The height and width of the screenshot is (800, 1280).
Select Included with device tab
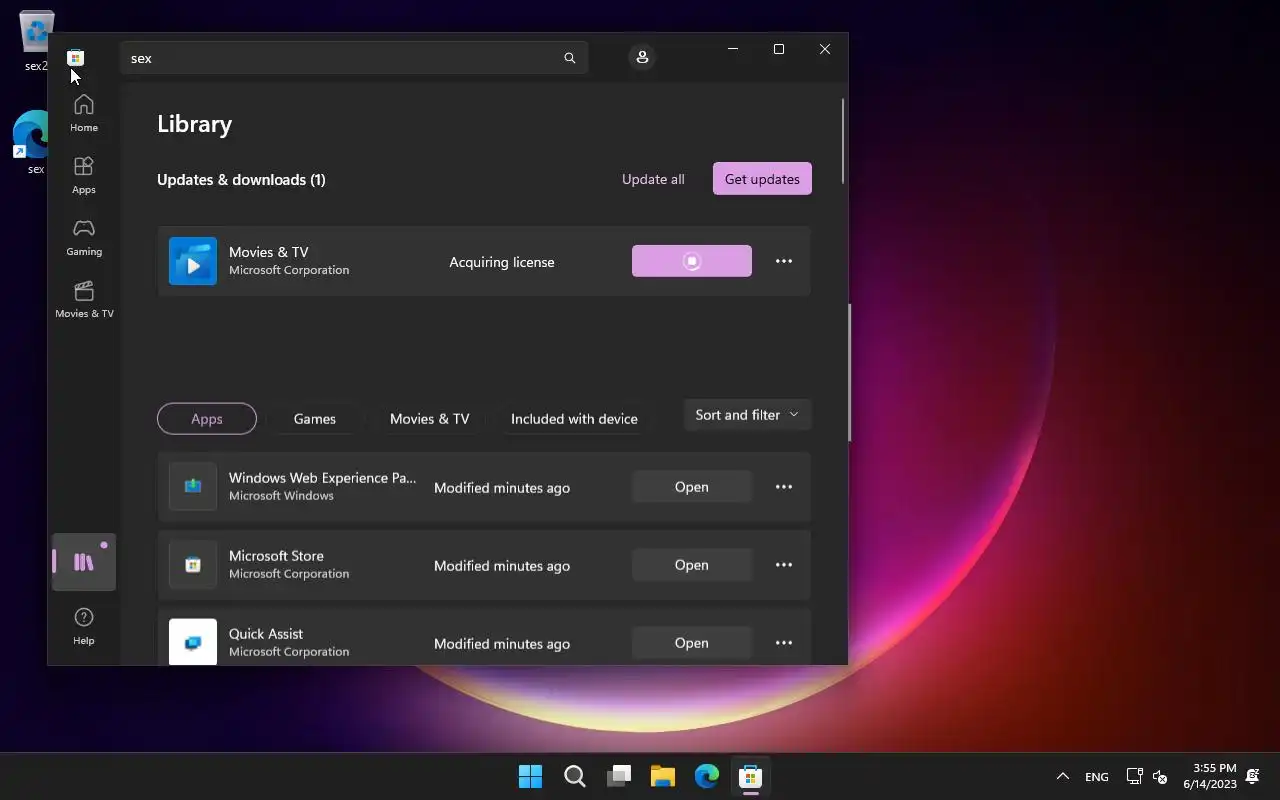(x=574, y=419)
